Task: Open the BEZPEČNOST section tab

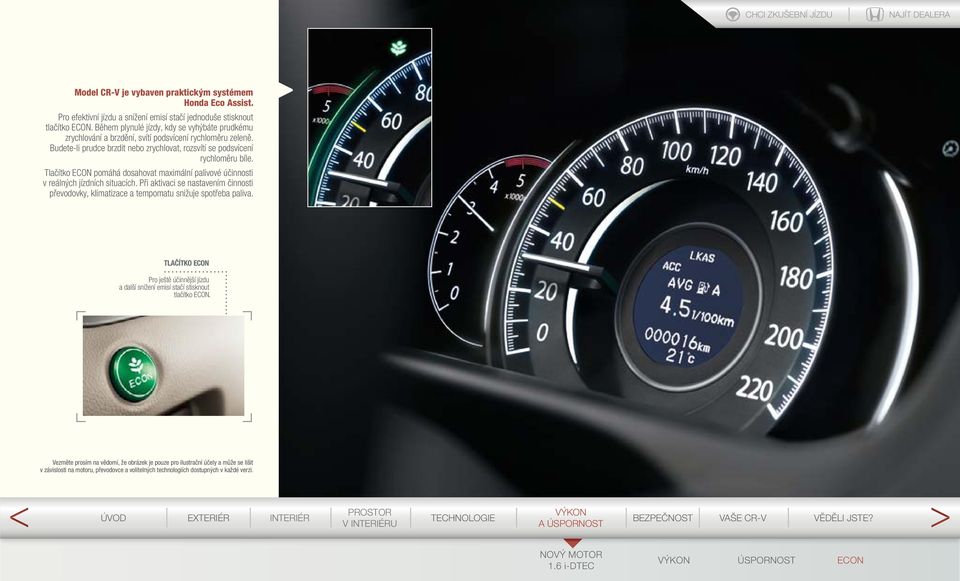Action: [x=662, y=518]
